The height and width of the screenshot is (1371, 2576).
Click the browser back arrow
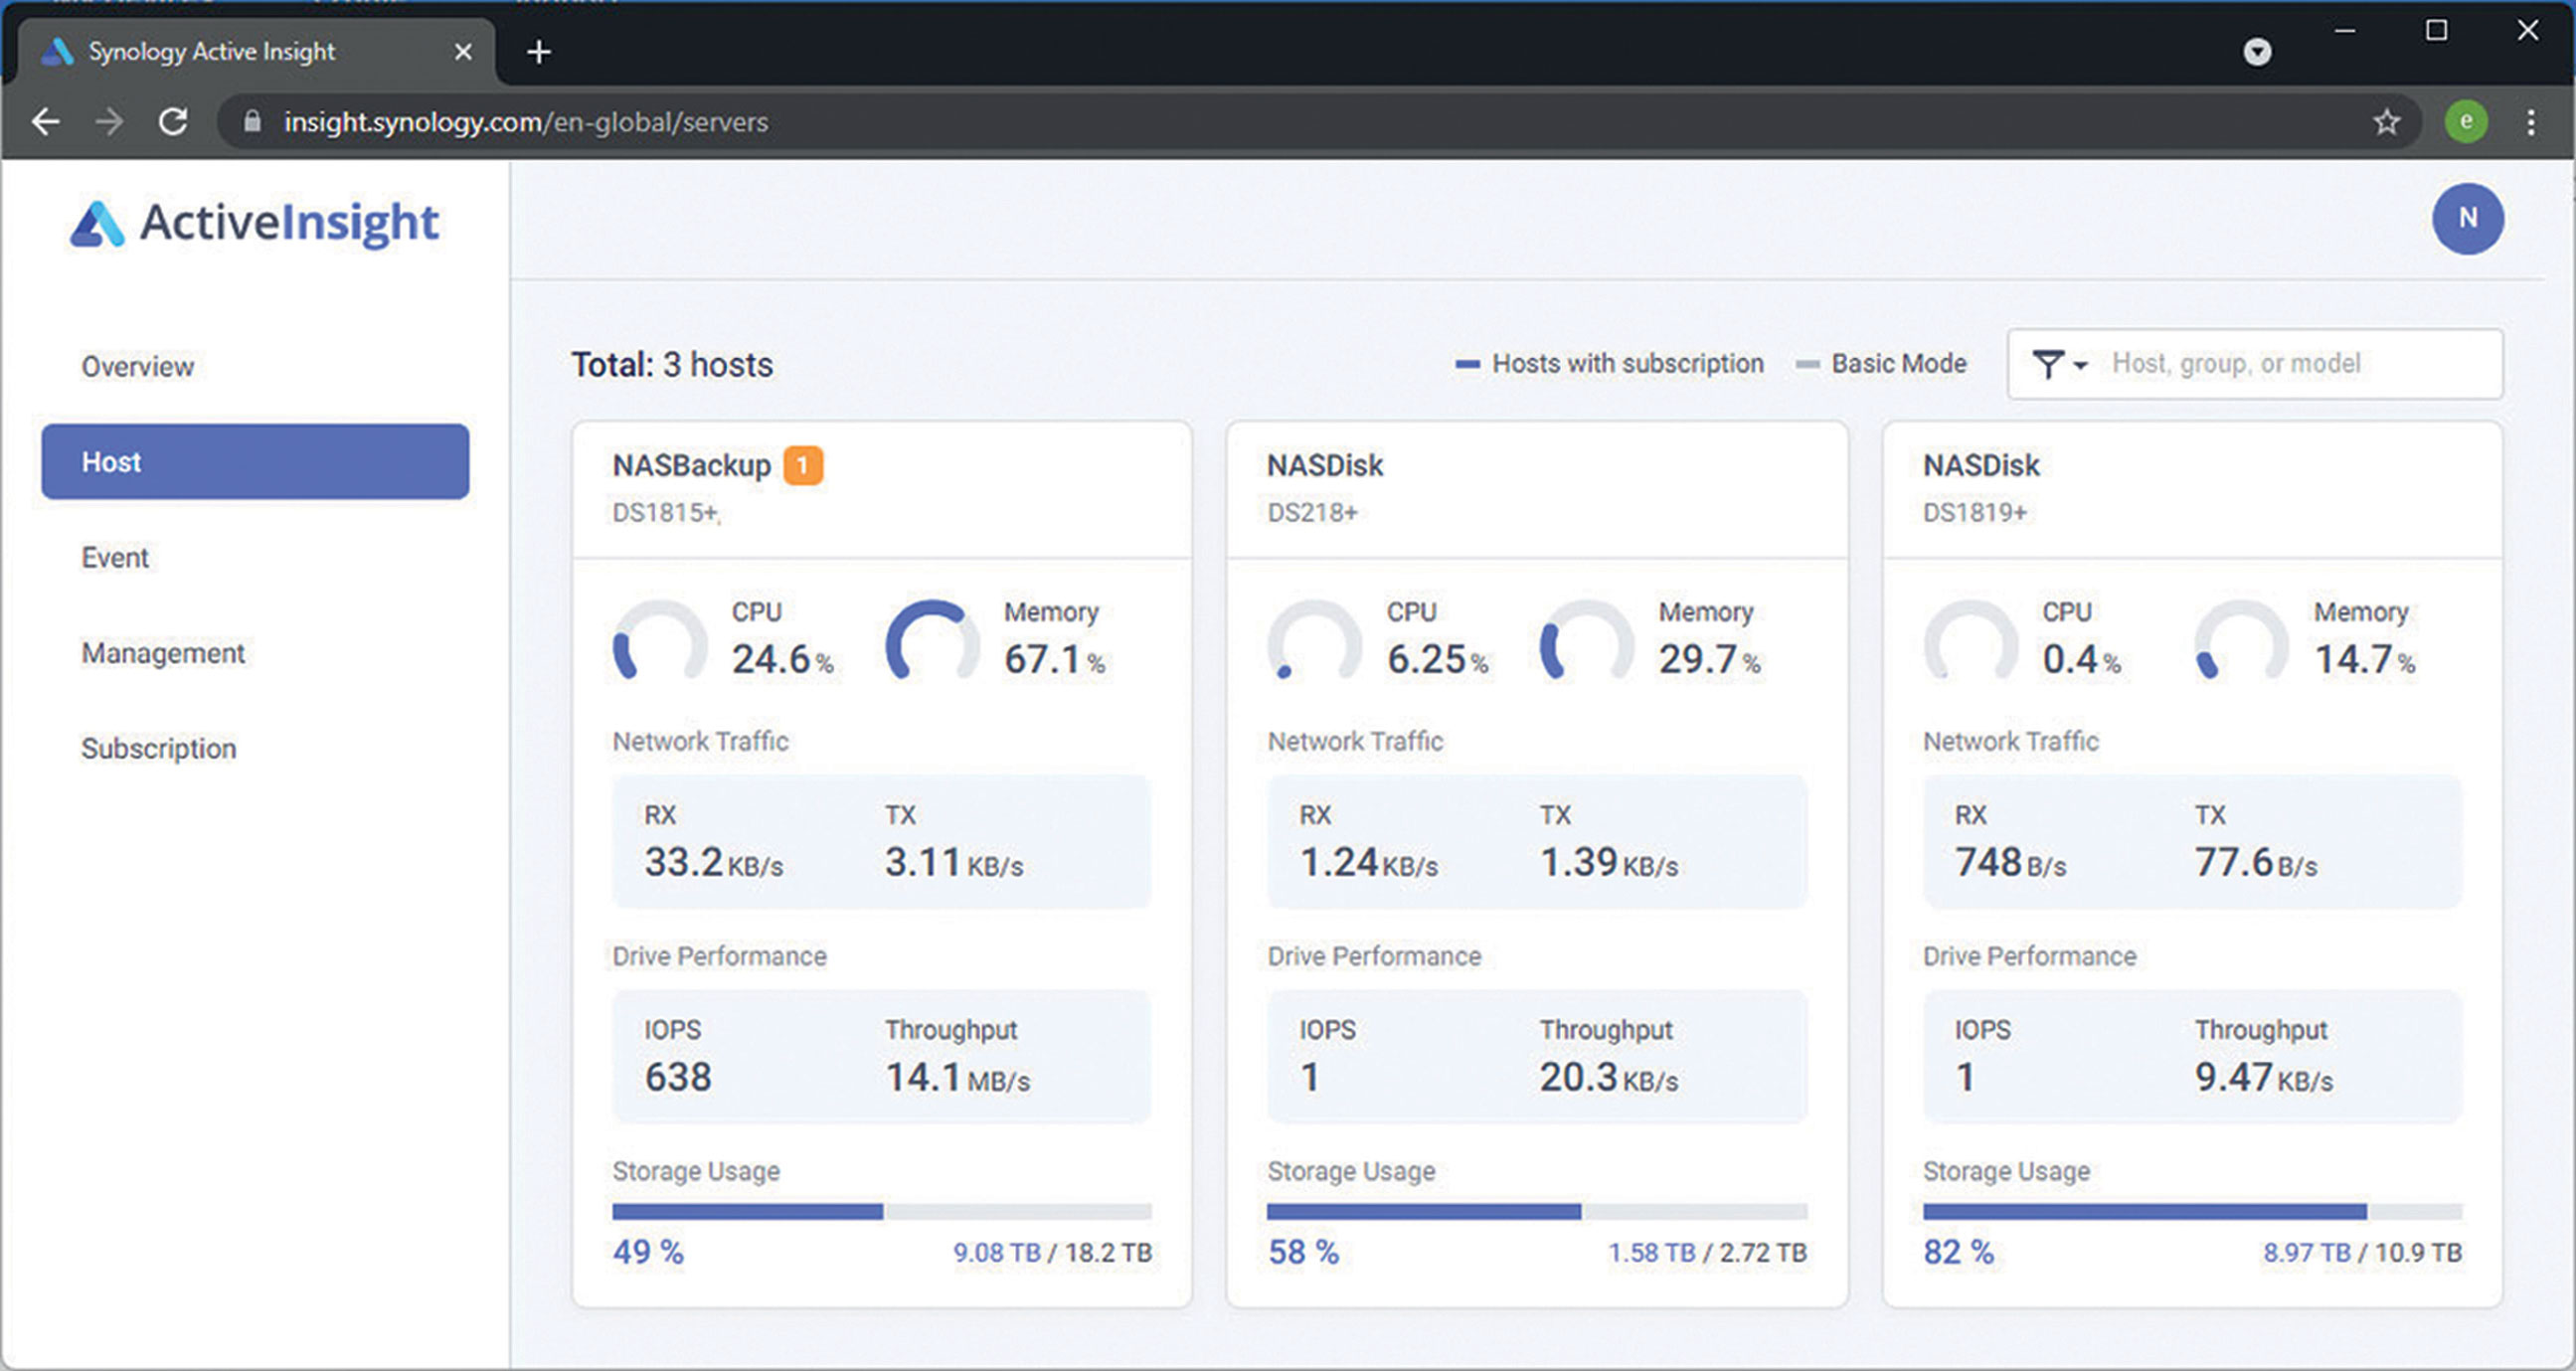[46, 122]
